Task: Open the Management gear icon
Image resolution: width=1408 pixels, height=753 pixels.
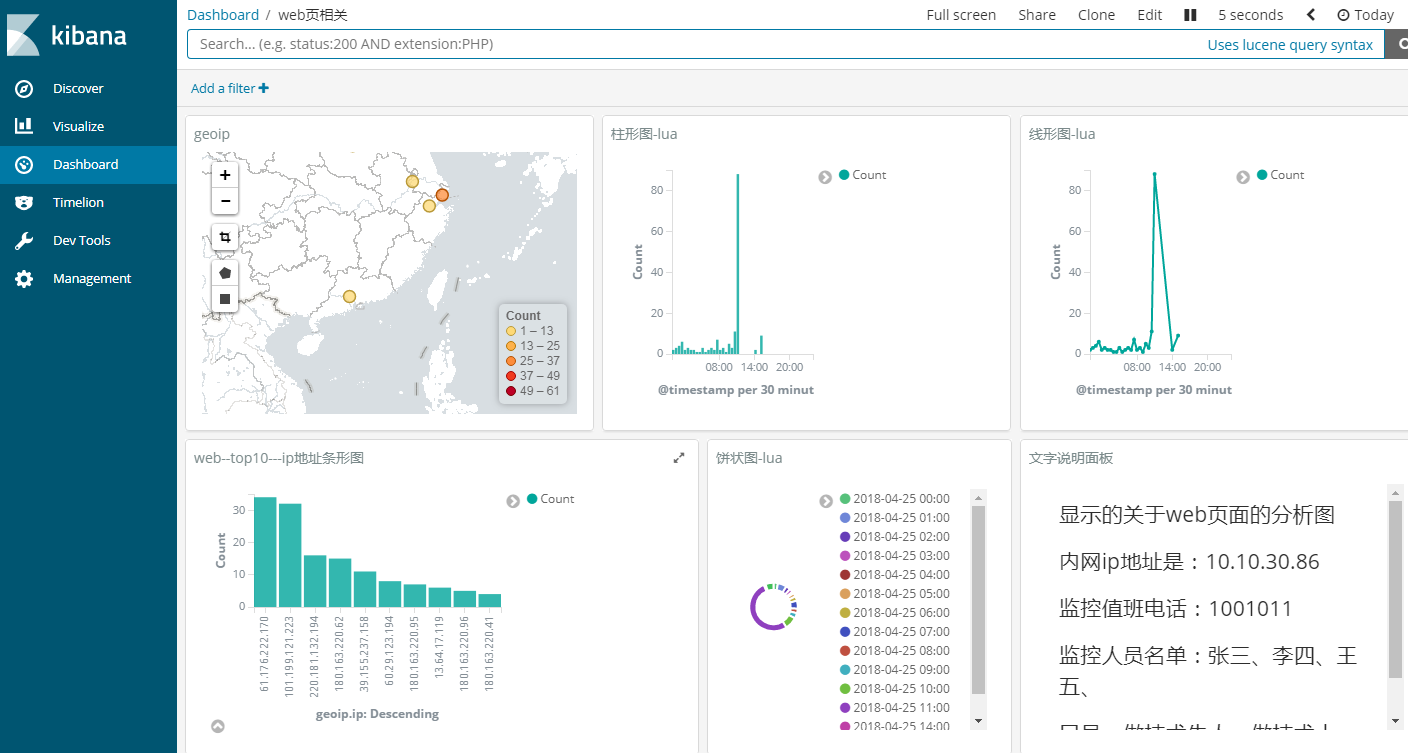Action: 24,279
